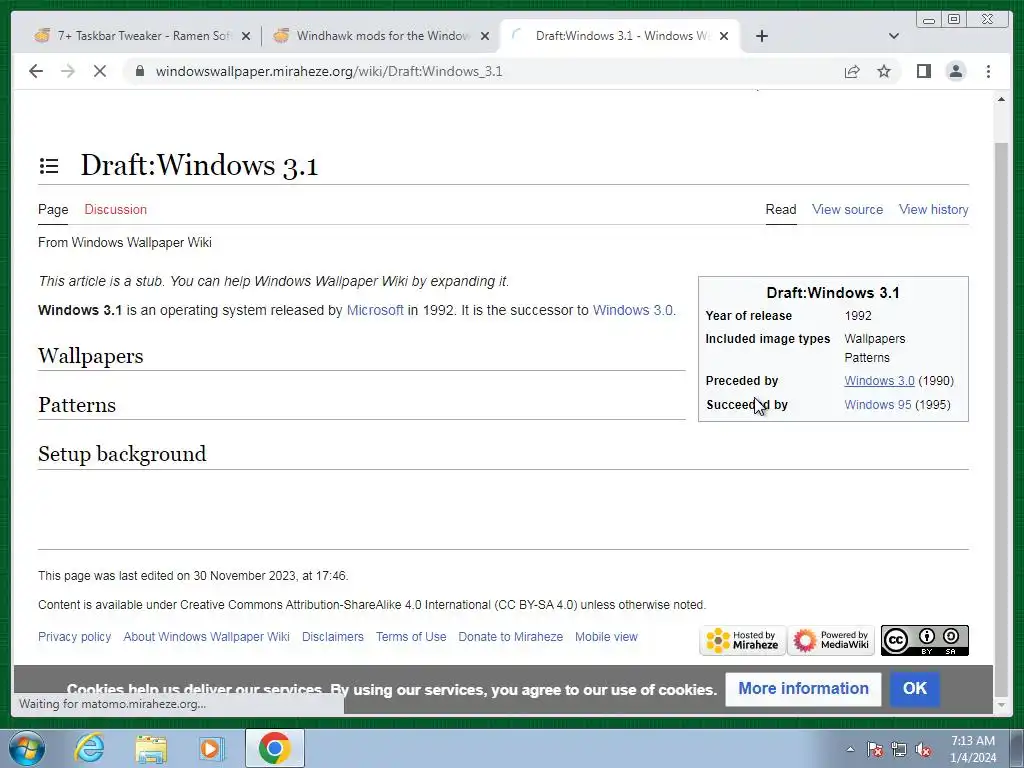Open Action Center flag tray icon
This screenshot has height=768, width=1024.
[x=875, y=749]
